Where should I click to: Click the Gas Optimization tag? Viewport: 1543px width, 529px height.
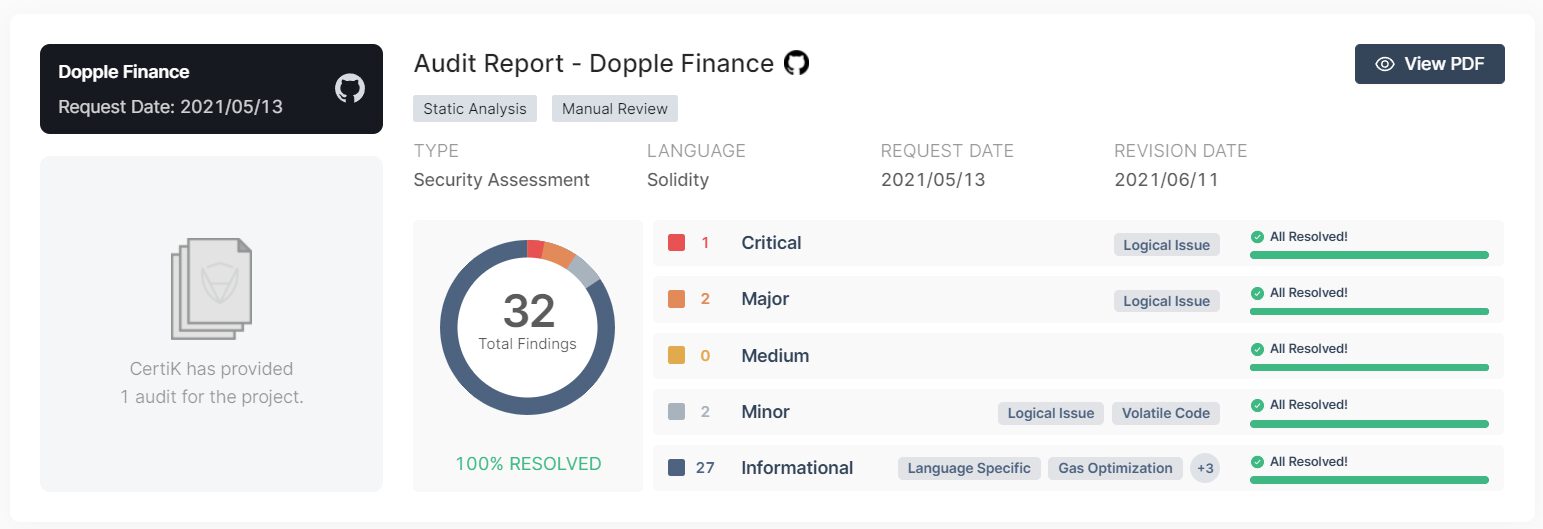point(1115,468)
